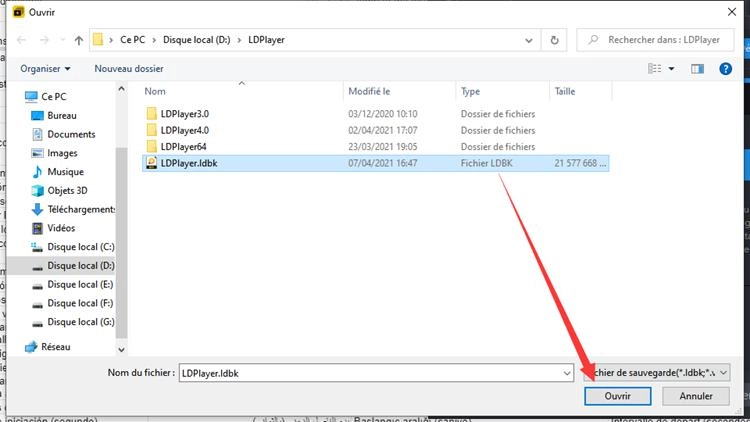Image resolution: width=750 pixels, height=422 pixels.
Task: Select Disque local (G:) drive
Action: coord(81,322)
